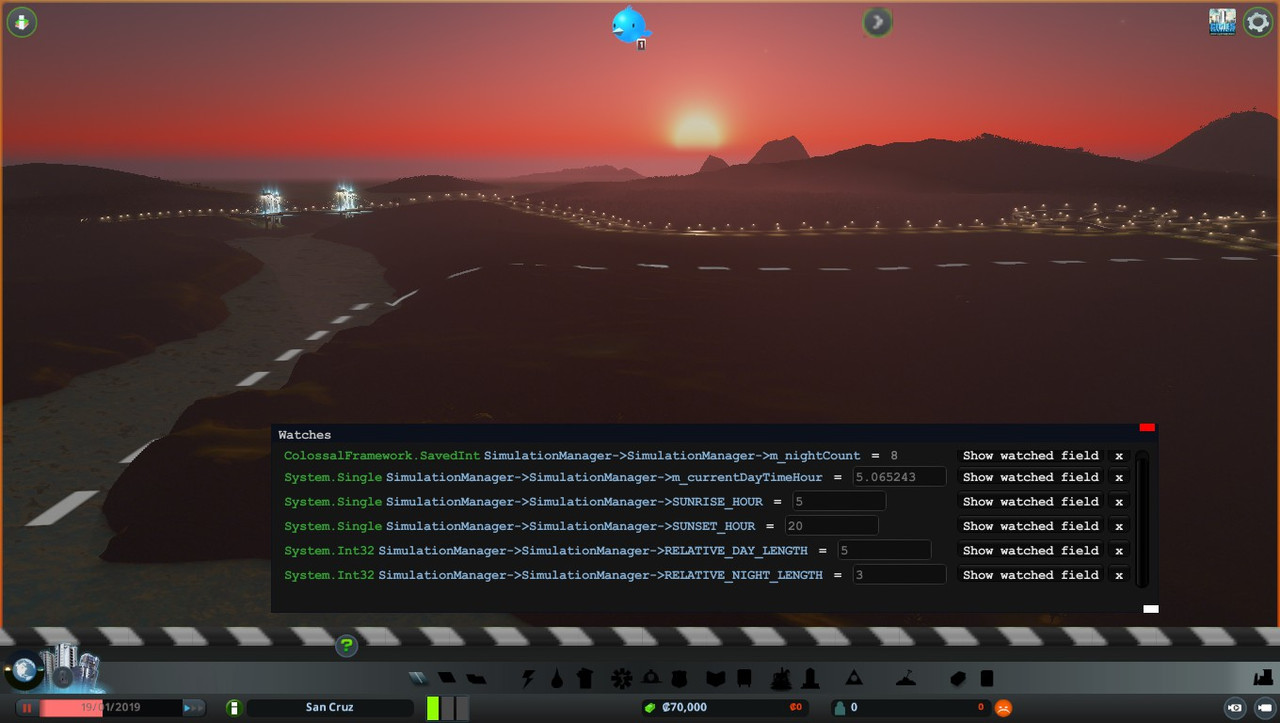Image resolution: width=1280 pixels, height=723 pixels.
Task: Click the ₡70,000 money balance
Action: 684,707
